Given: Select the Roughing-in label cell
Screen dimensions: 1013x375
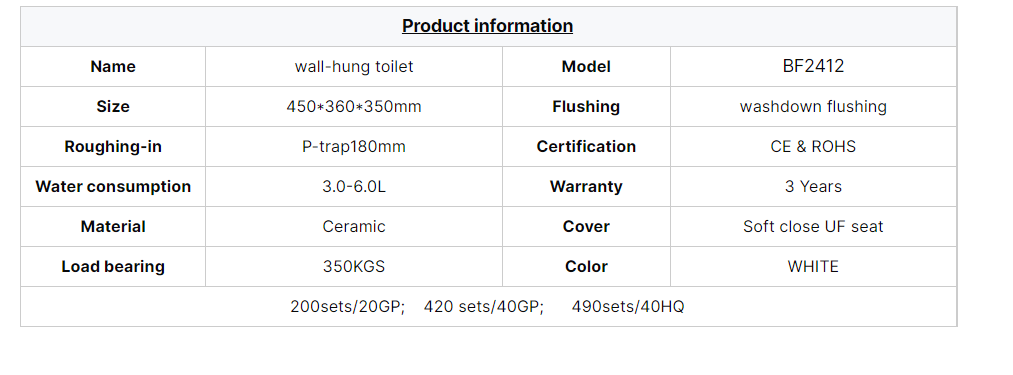Looking at the screenshot, I should tap(113, 147).
